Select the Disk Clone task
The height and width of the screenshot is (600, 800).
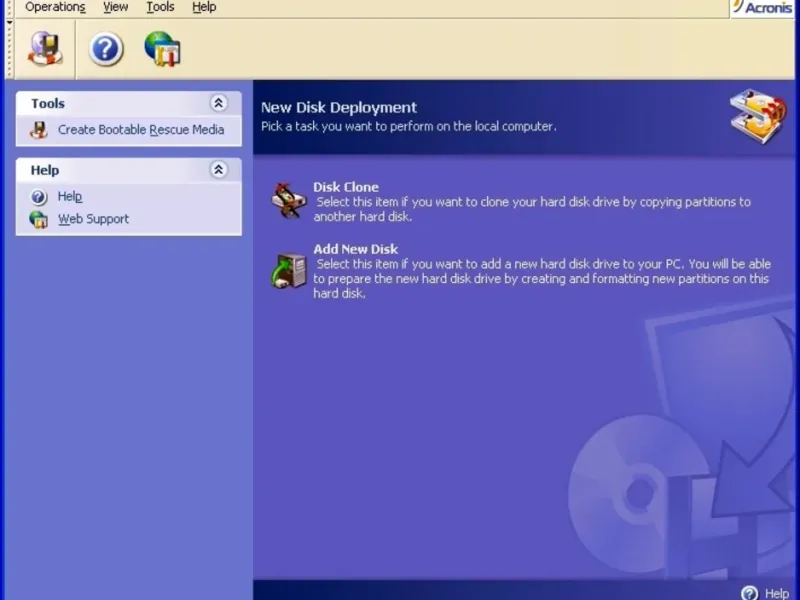coord(346,187)
